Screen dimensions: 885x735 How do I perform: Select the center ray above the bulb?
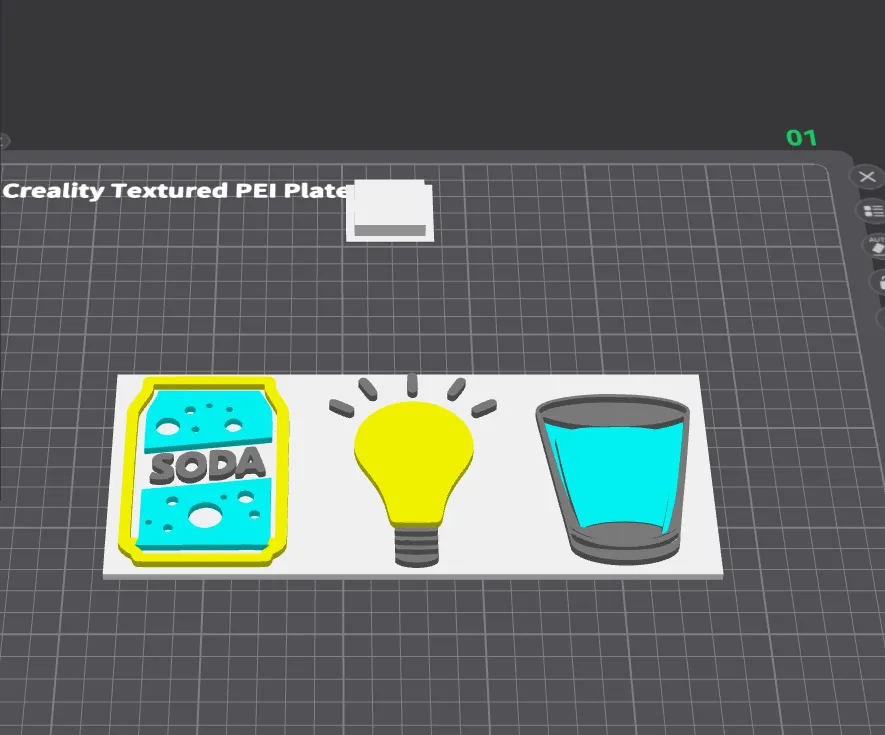pyautogui.click(x=412, y=384)
